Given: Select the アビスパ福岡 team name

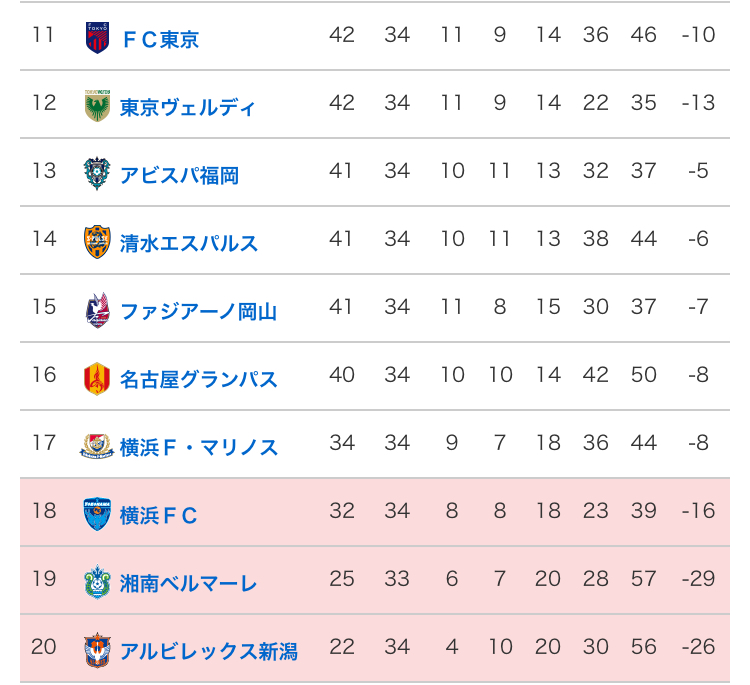Looking at the screenshot, I should point(179,175).
